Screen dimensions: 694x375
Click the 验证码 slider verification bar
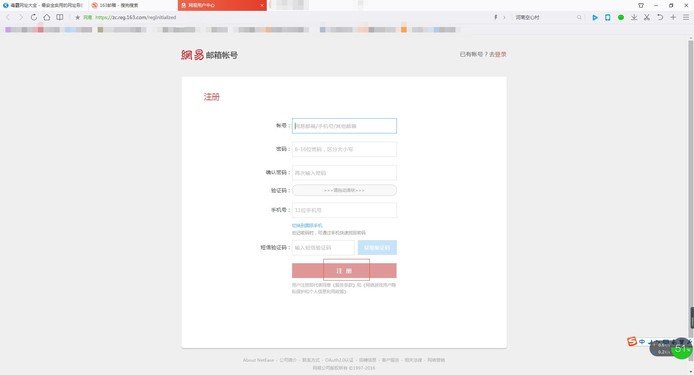coord(344,190)
